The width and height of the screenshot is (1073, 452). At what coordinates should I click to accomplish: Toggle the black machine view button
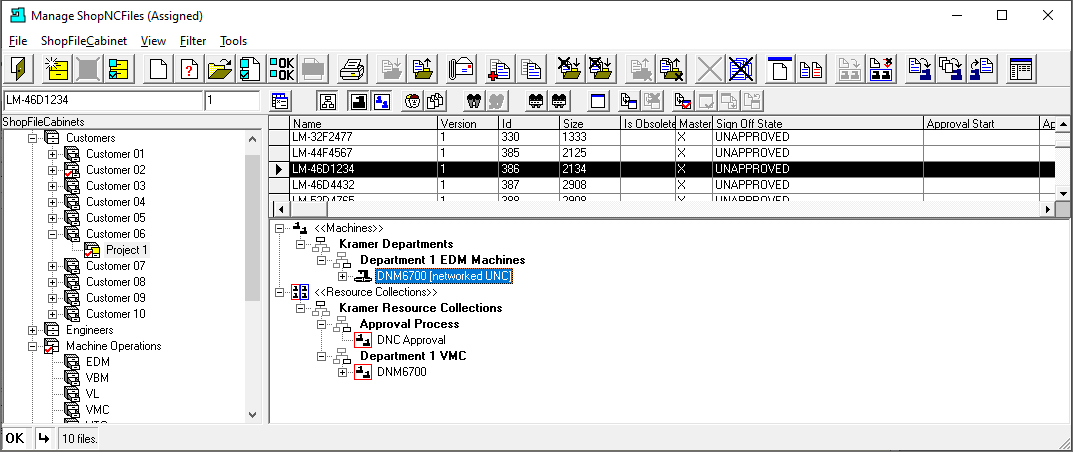[359, 101]
